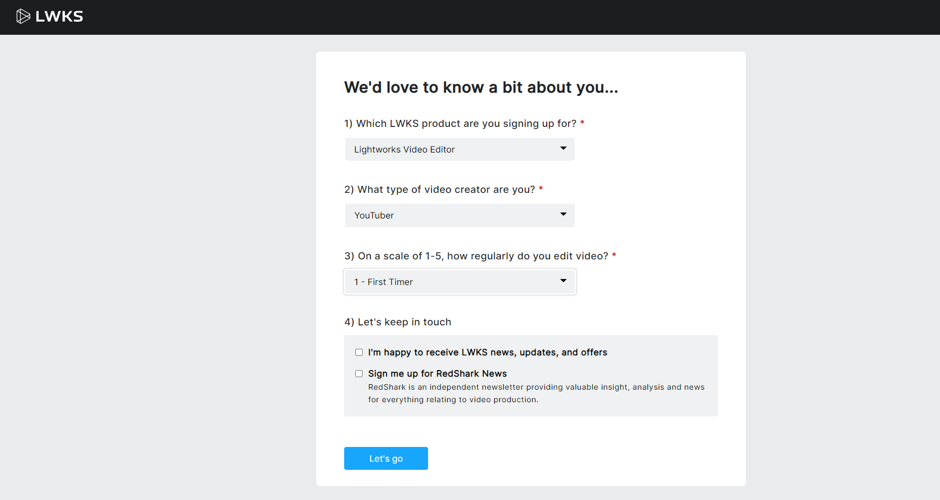940x500 pixels.
Task: Click the LWKS play-triangle logo icon
Action: [23, 16]
